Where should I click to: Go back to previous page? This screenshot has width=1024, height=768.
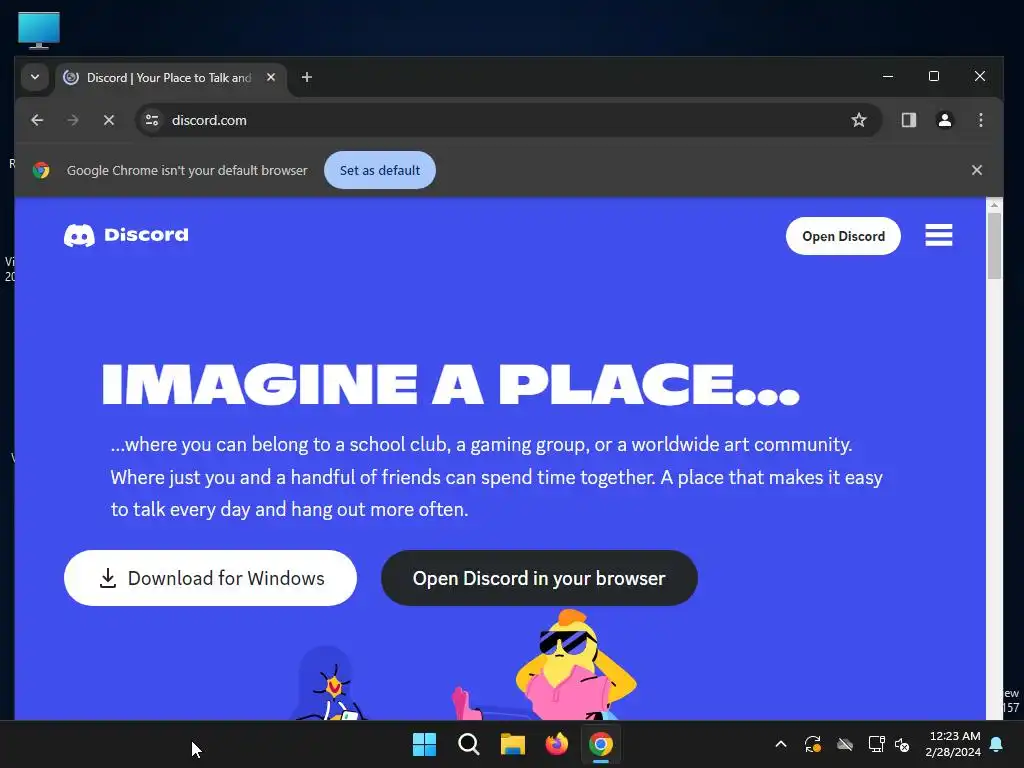(x=37, y=120)
